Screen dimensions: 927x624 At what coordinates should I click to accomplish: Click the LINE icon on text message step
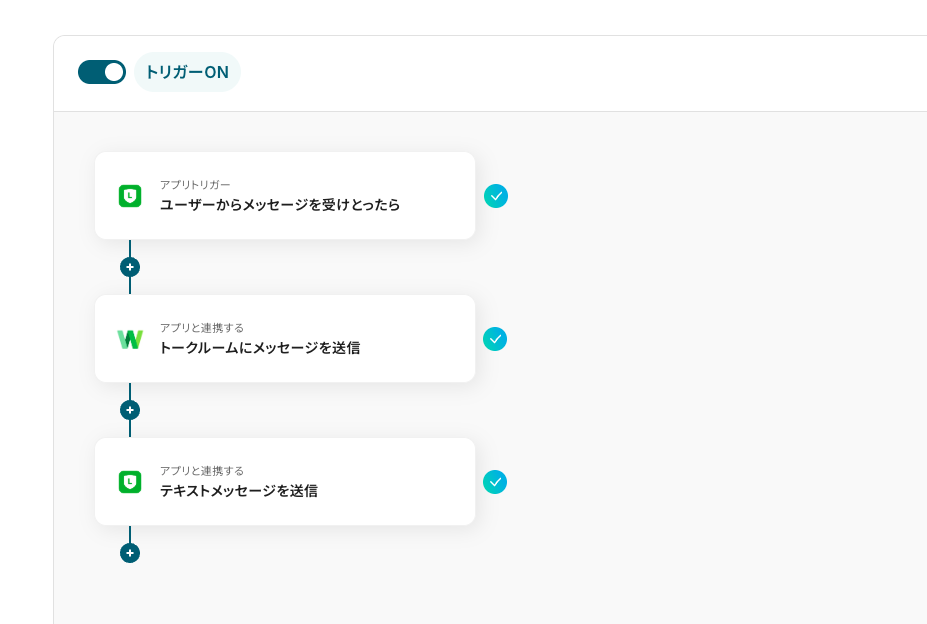tap(130, 482)
